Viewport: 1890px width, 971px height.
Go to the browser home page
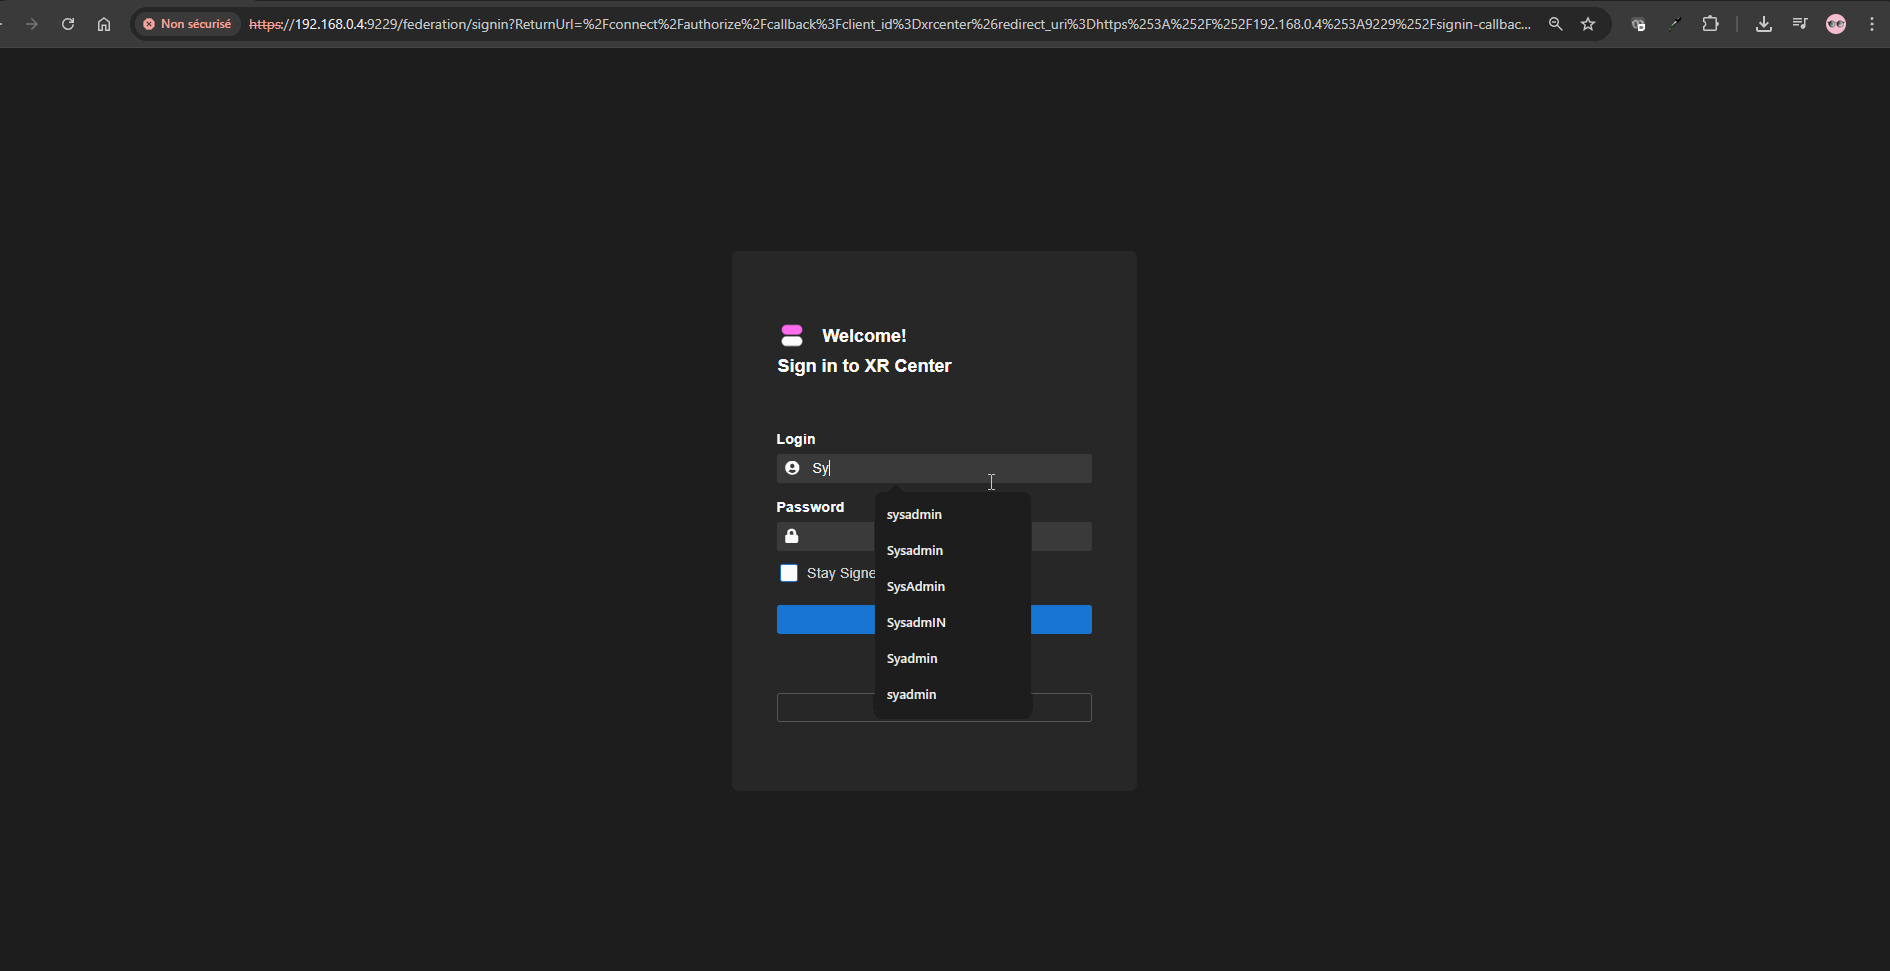104,24
